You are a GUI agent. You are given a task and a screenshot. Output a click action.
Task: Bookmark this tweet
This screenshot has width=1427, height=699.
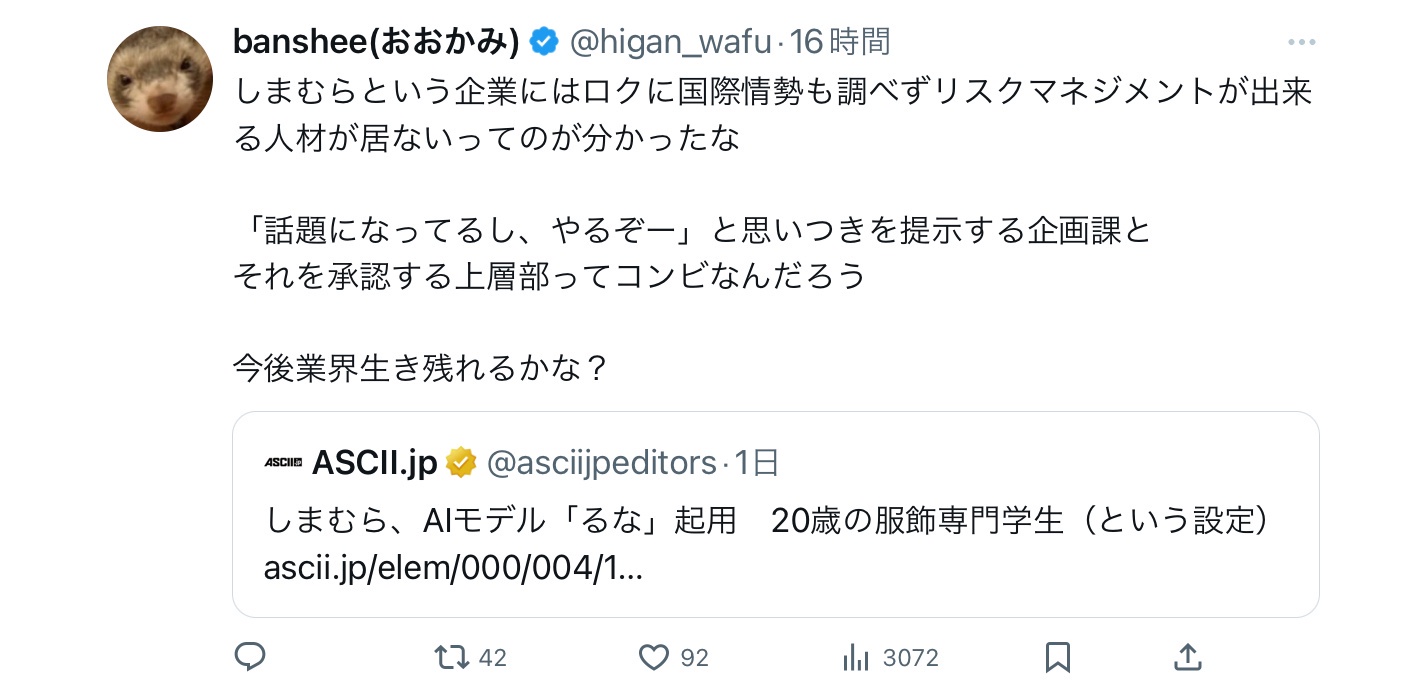[1057, 657]
